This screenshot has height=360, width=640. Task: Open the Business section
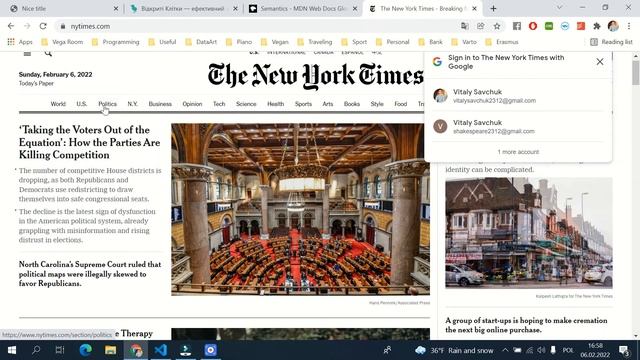(x=160, y=104)
